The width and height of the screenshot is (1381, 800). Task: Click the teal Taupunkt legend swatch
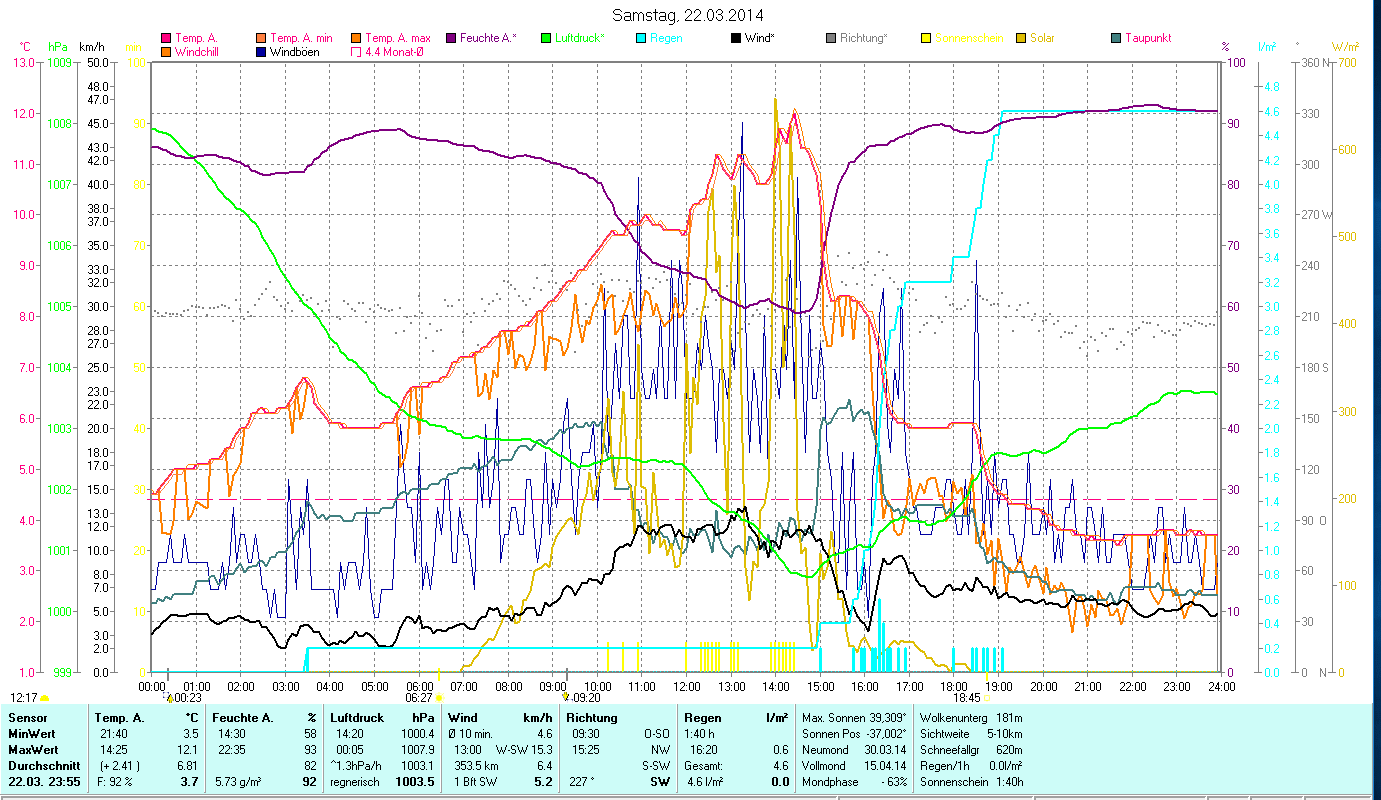[x=1116, y=39]
